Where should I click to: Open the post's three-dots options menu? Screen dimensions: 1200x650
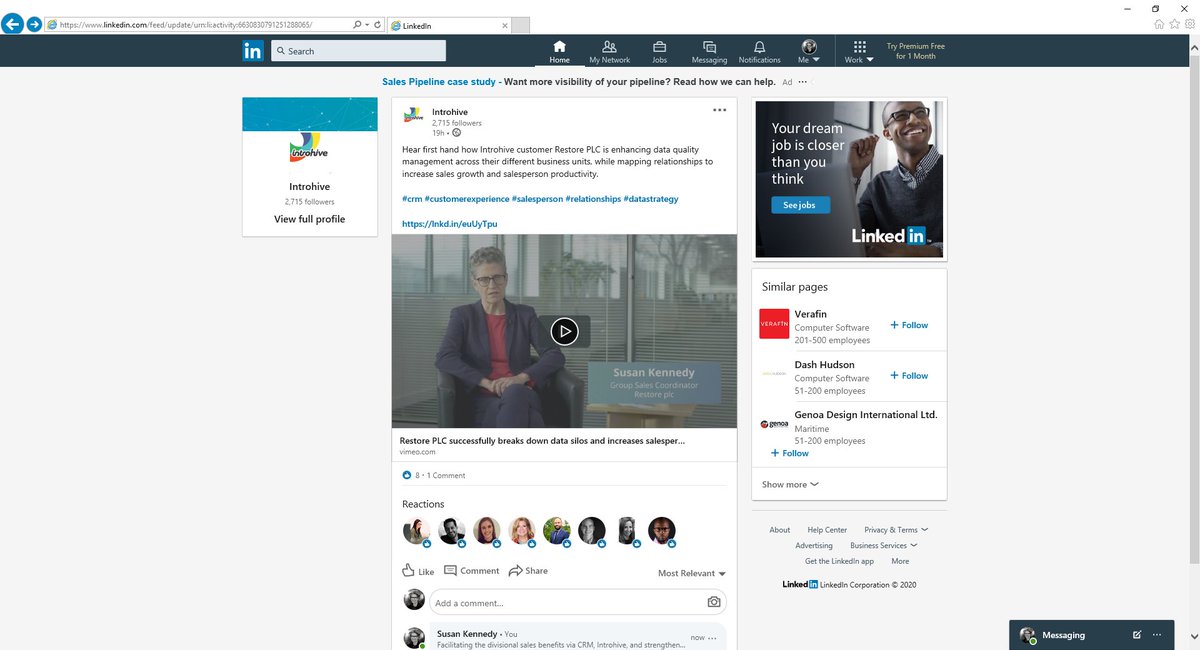coord(720,110)
